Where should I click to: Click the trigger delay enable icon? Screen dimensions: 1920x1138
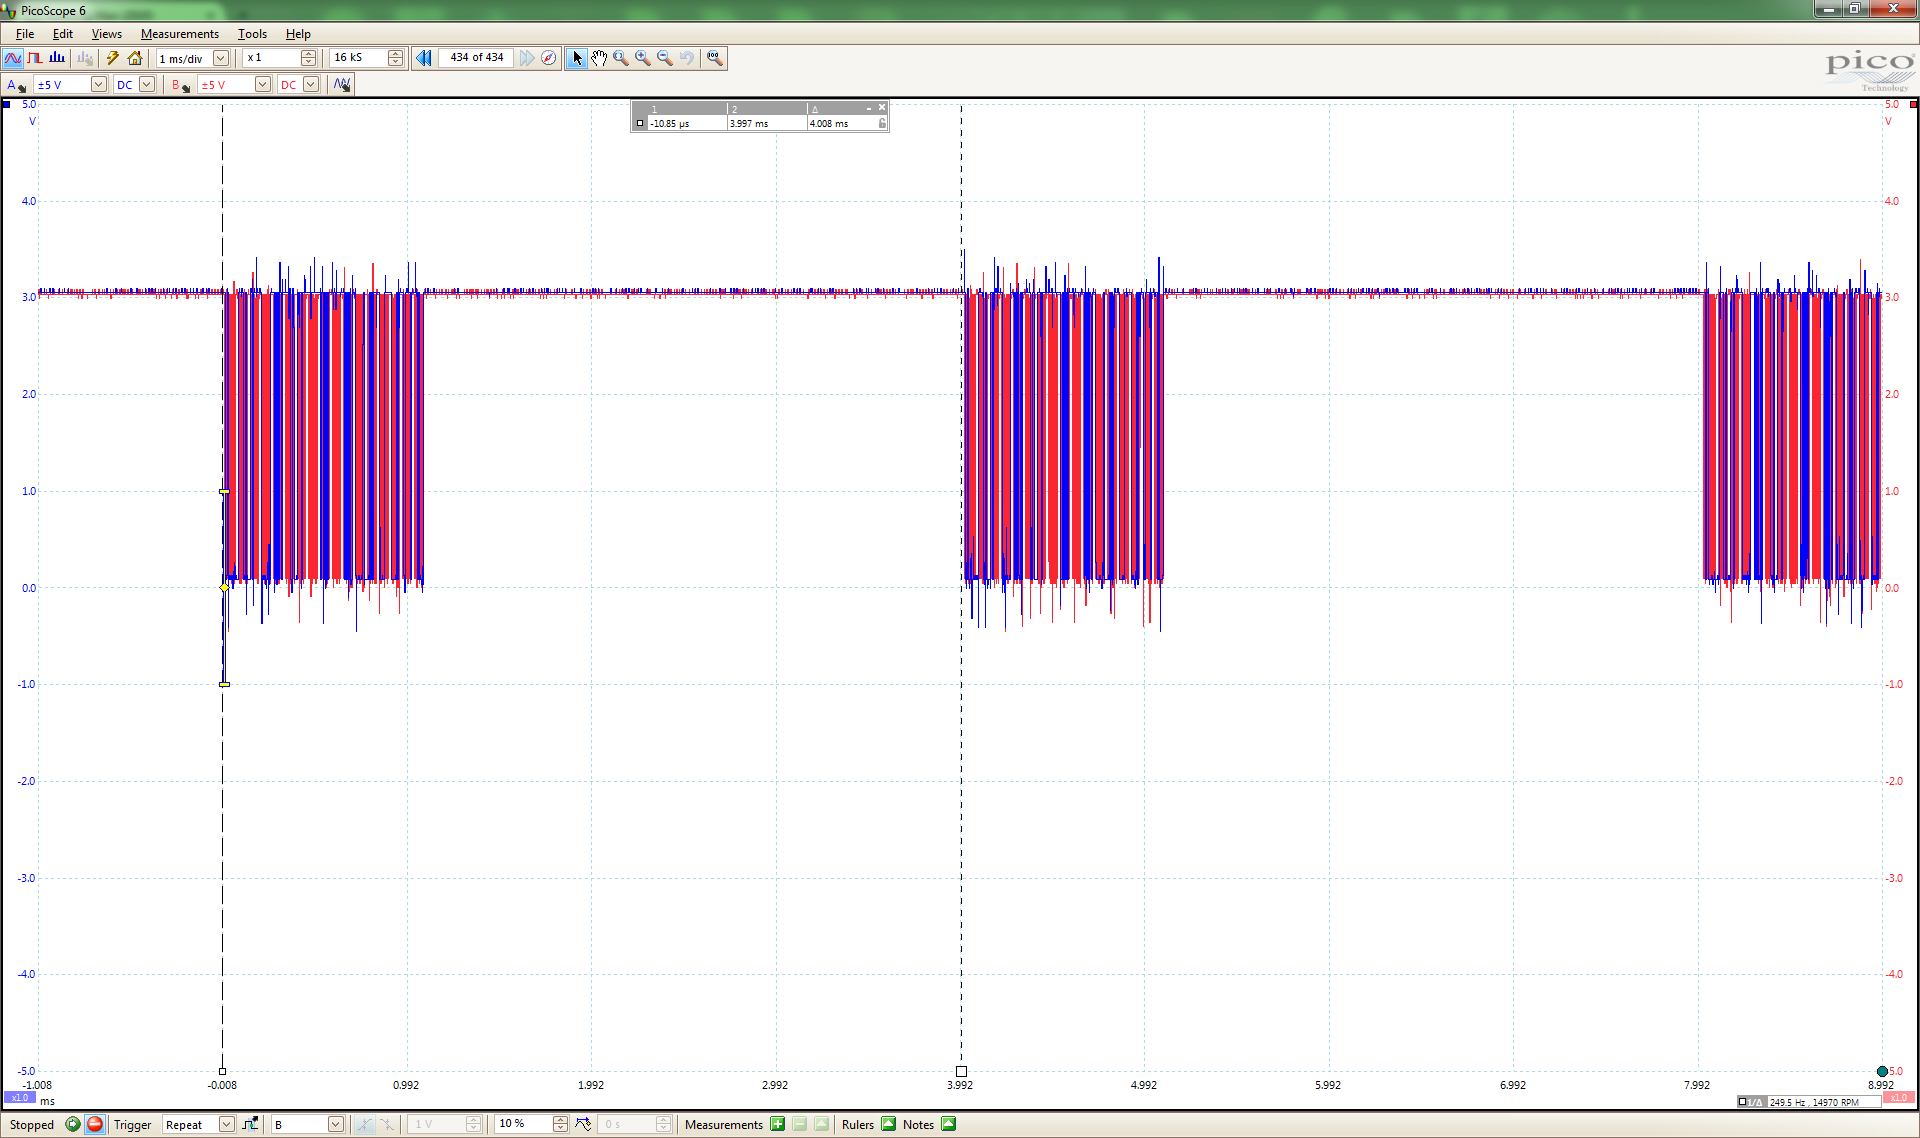583,1124
